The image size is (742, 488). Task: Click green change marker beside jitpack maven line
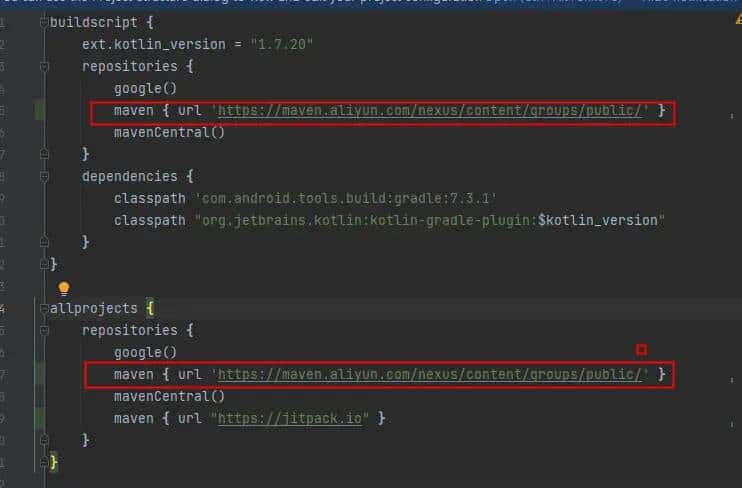click(x=40, y=418)
